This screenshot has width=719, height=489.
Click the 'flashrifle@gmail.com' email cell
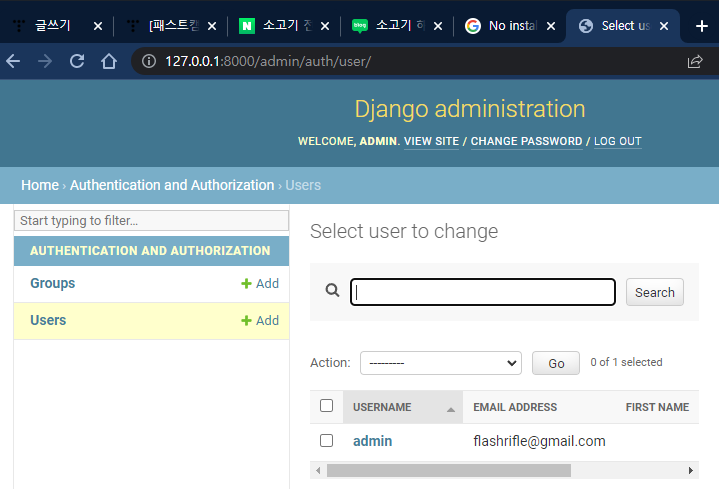(539, 441)
